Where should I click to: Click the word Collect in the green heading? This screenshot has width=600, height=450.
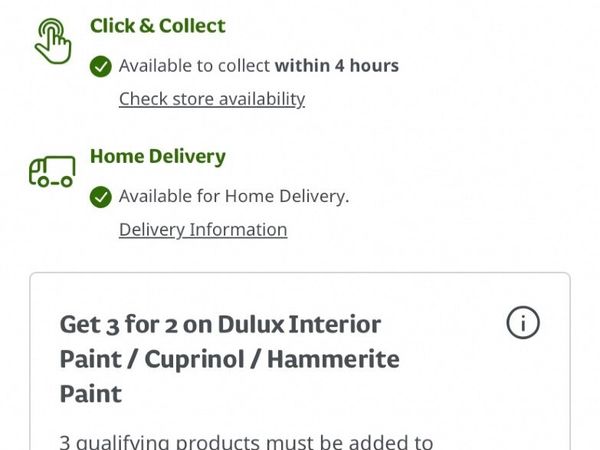click(x=190, y=26)
